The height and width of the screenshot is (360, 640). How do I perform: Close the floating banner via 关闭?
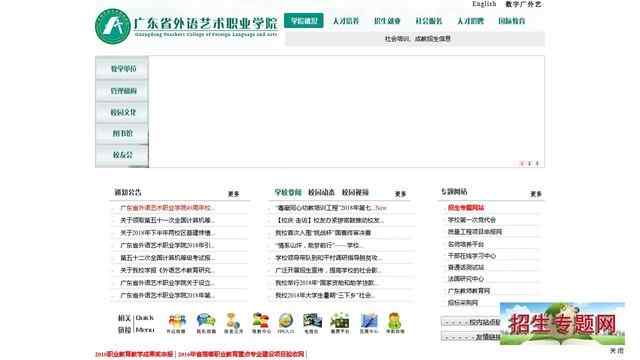coord(617,351)
